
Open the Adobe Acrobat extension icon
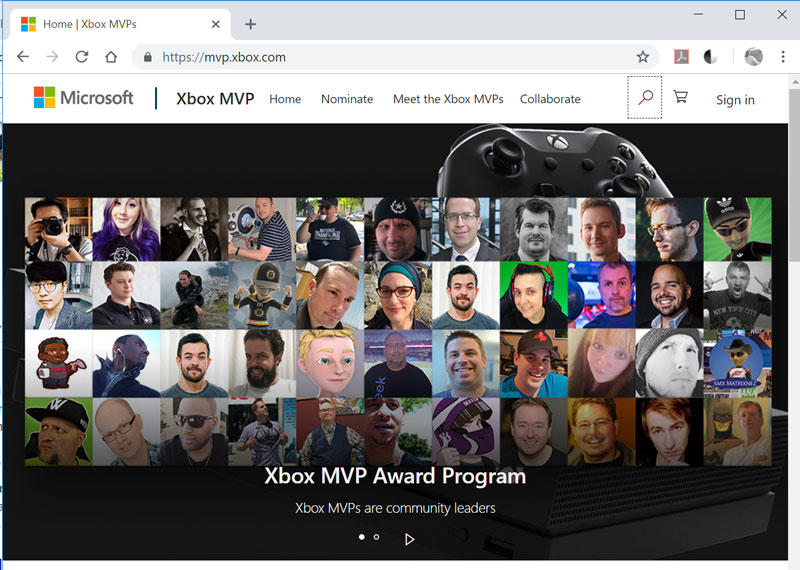[681, 57]
